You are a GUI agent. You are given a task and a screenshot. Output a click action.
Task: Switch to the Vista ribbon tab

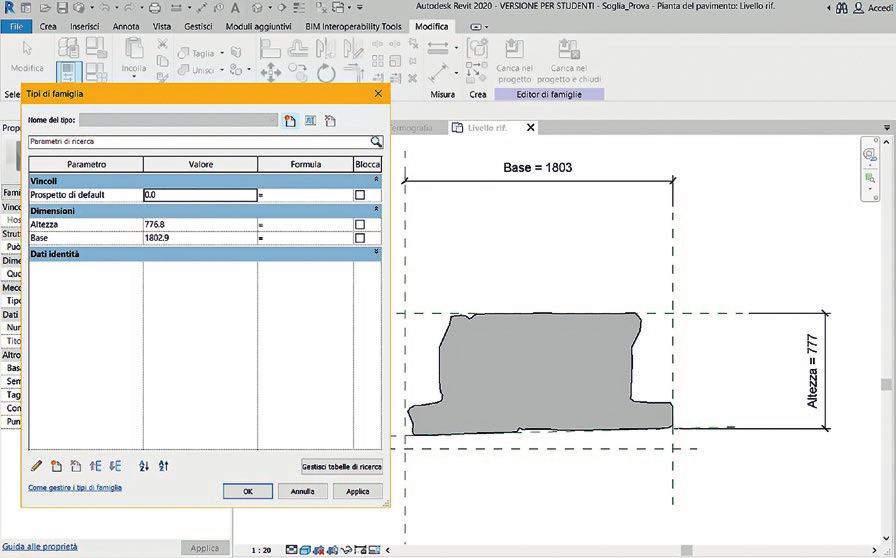162,26
